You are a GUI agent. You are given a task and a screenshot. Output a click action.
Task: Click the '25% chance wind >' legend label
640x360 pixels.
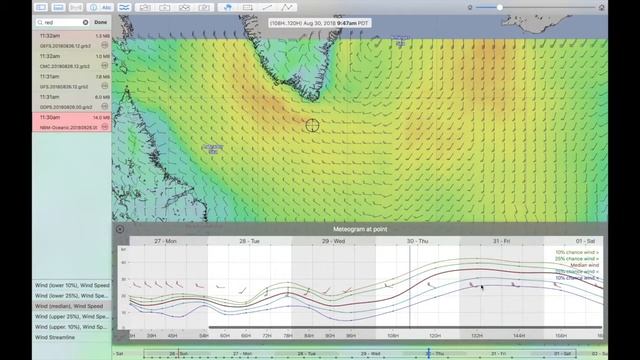coord(577,259)
